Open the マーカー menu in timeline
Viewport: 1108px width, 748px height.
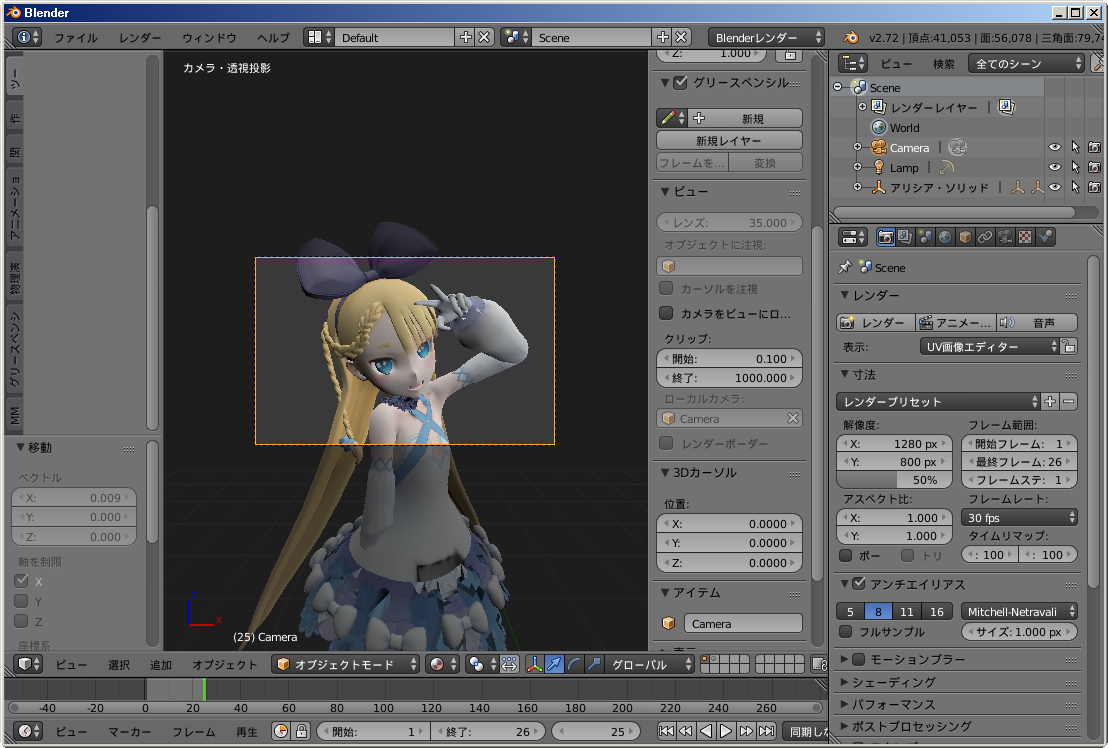point(130,732)
